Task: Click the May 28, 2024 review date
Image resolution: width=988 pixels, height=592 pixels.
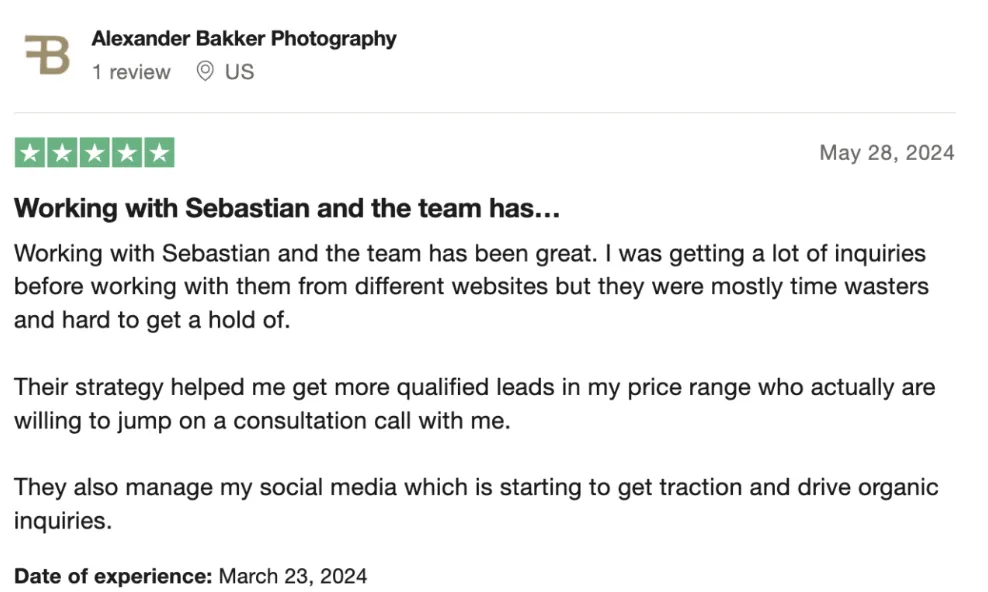Action: click(887, 152)
